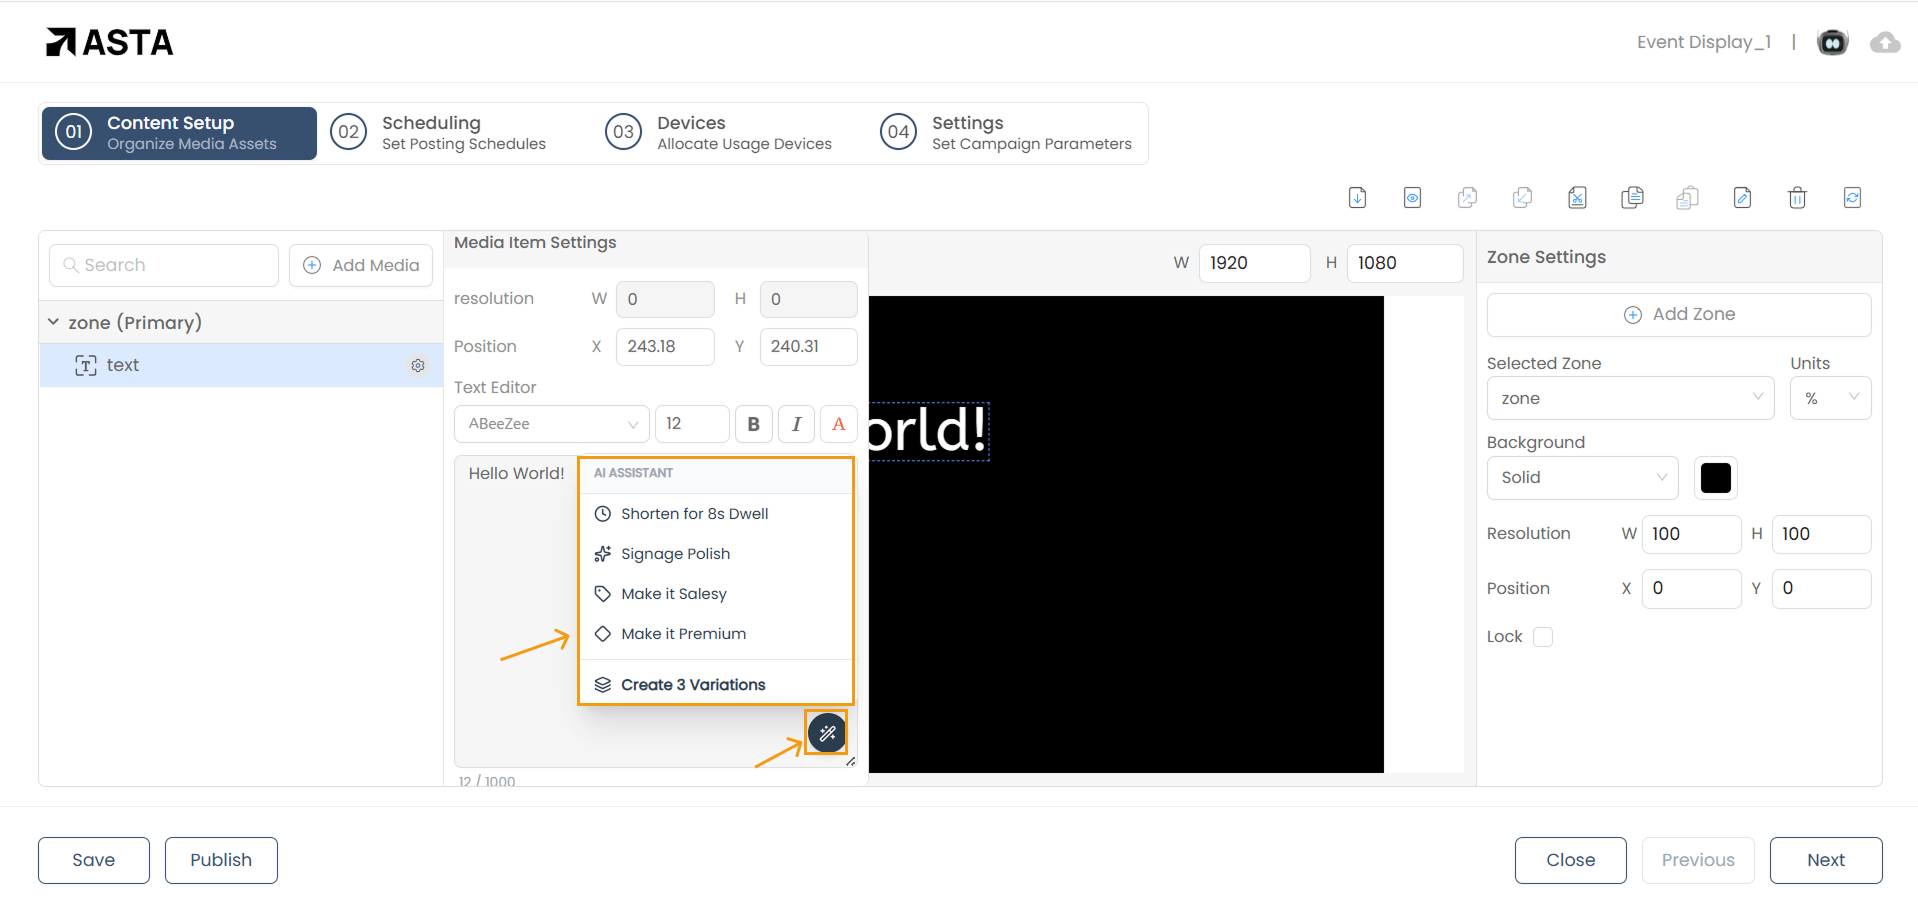Screen dimensions: 1918x911
Task: Toggle italic text formatting
Action: pyautogui.click(x=797, y=424)
